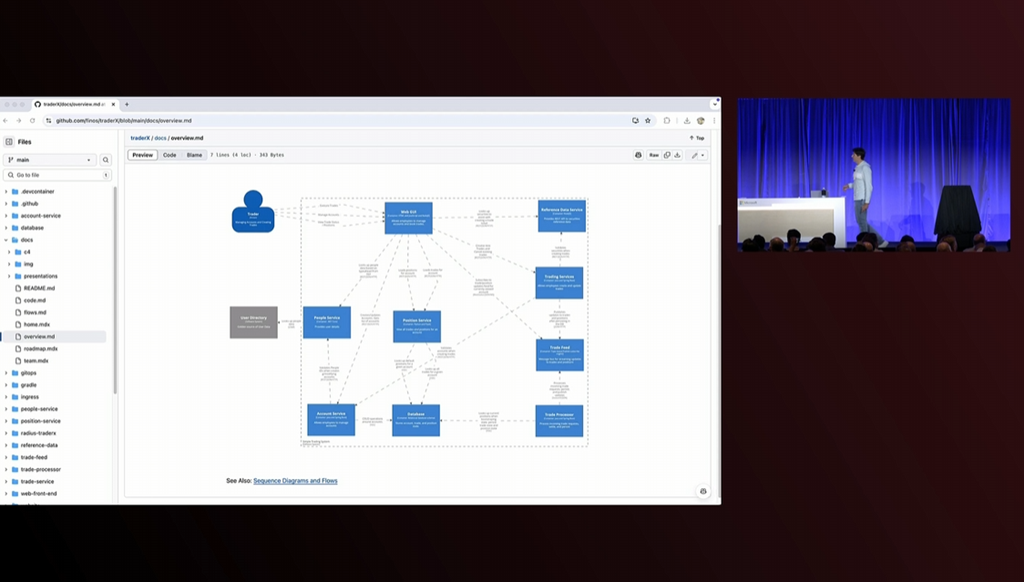1024x582 pixels.
Task: Switch to the Blame view tab
Action: [x=194, y=155]
